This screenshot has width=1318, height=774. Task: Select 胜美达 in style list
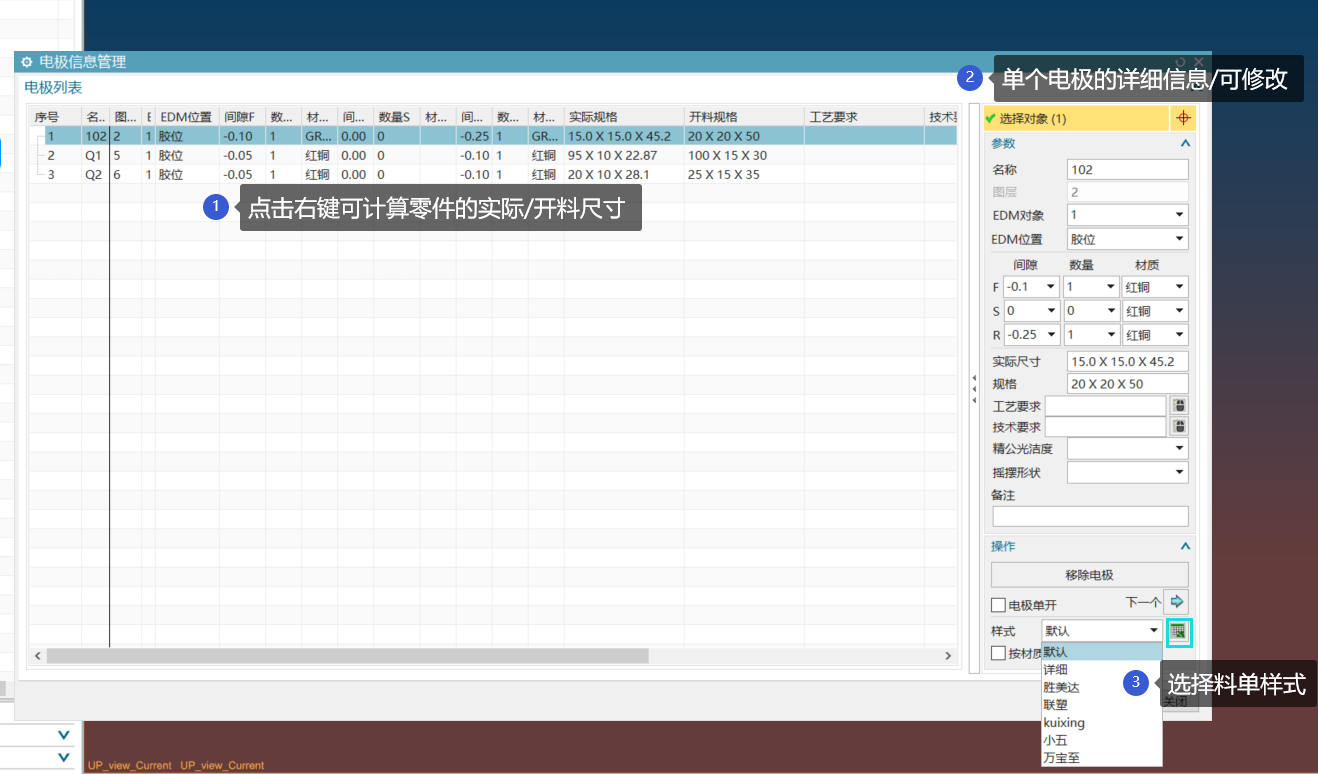[1102, 687]
